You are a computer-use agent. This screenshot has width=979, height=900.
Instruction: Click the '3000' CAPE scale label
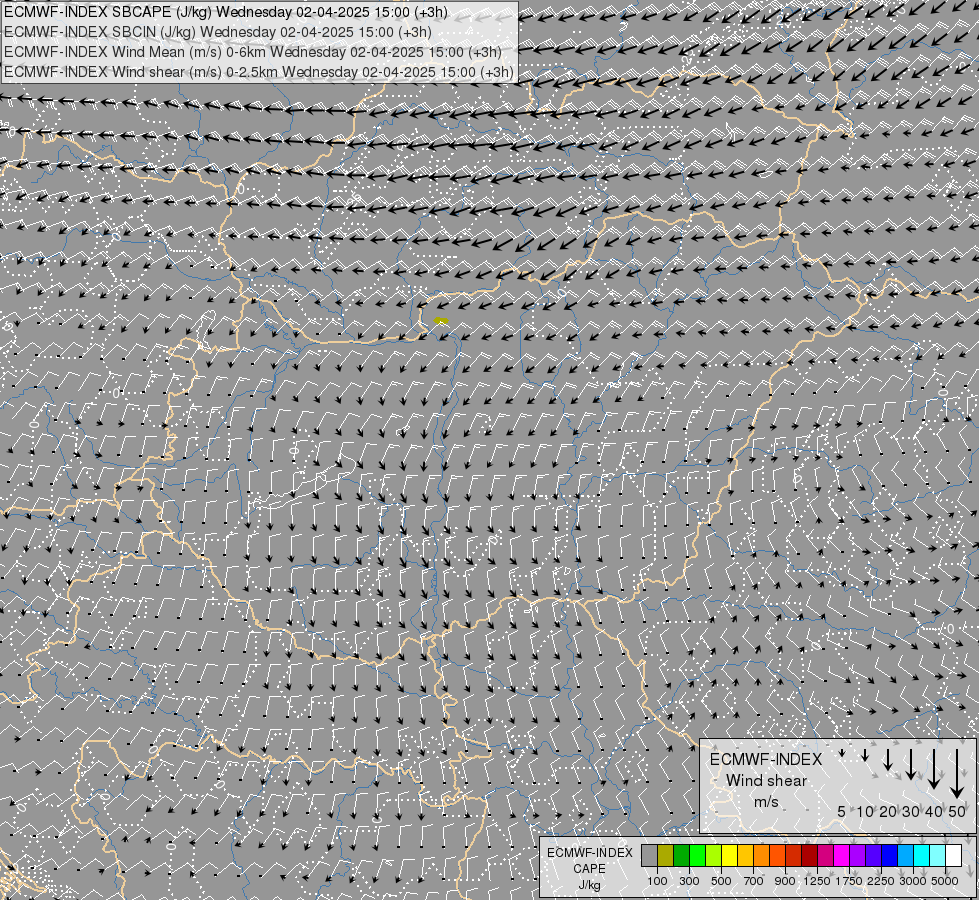(x=913, y=881)
